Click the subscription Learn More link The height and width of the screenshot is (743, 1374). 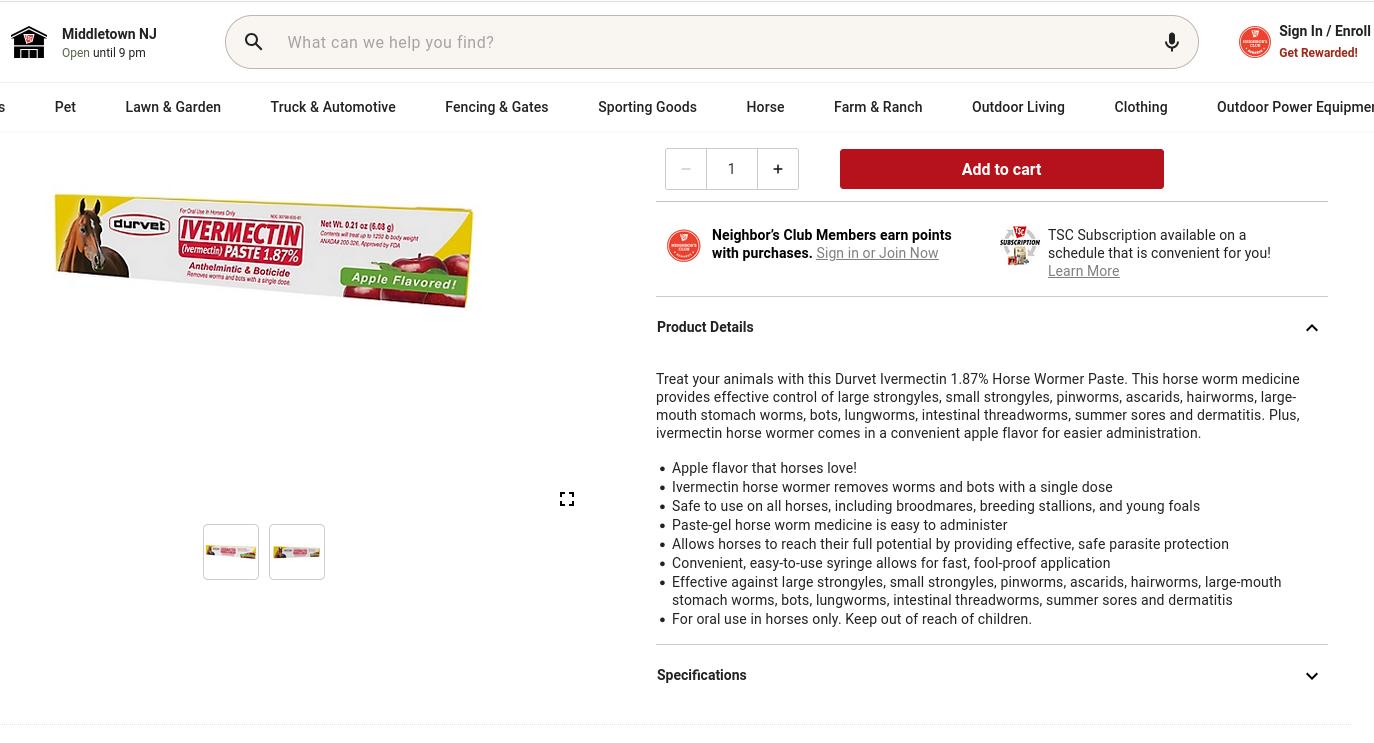[x=1083, y=271]
